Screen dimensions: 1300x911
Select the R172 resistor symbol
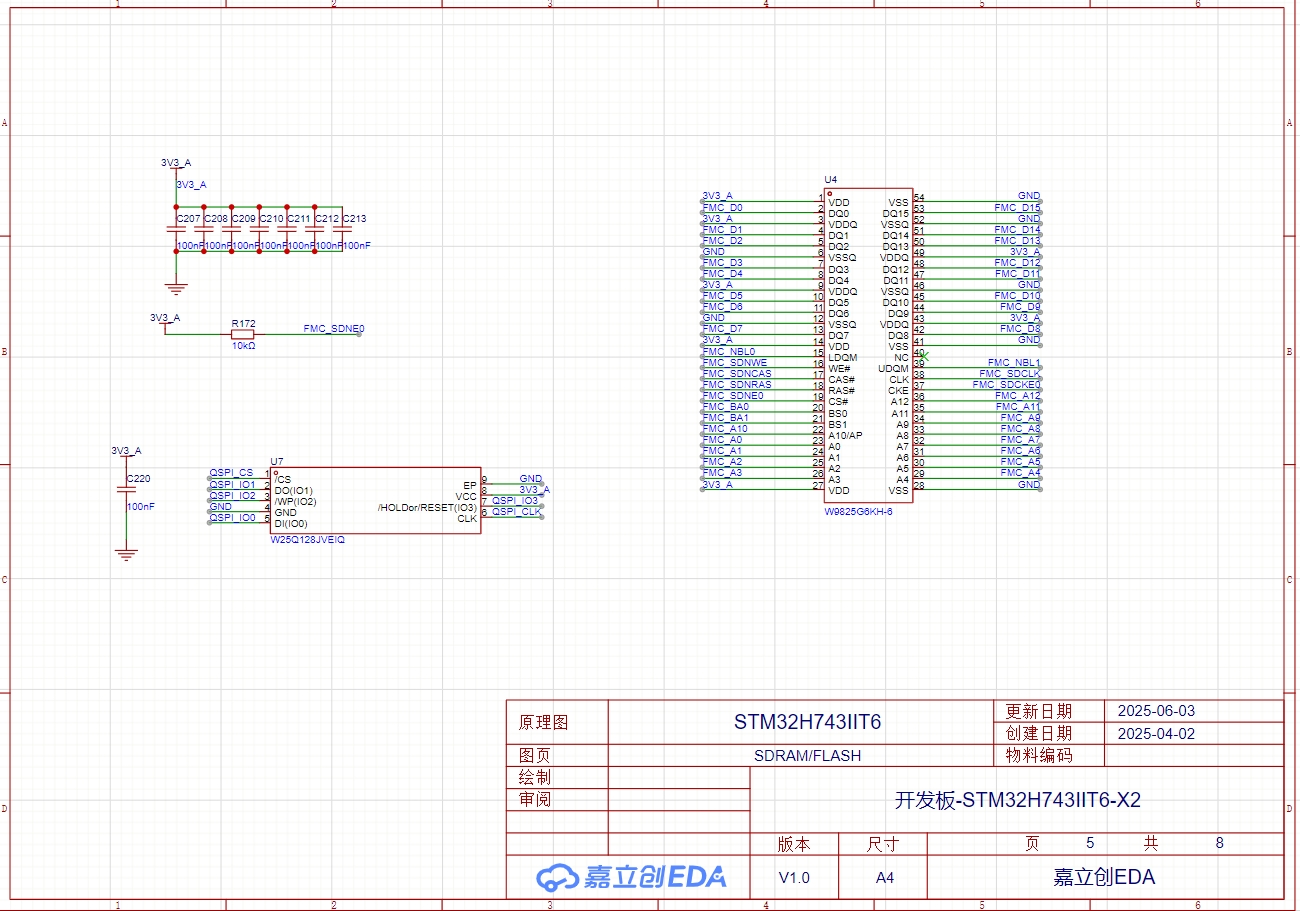click(x=243, y=334)
